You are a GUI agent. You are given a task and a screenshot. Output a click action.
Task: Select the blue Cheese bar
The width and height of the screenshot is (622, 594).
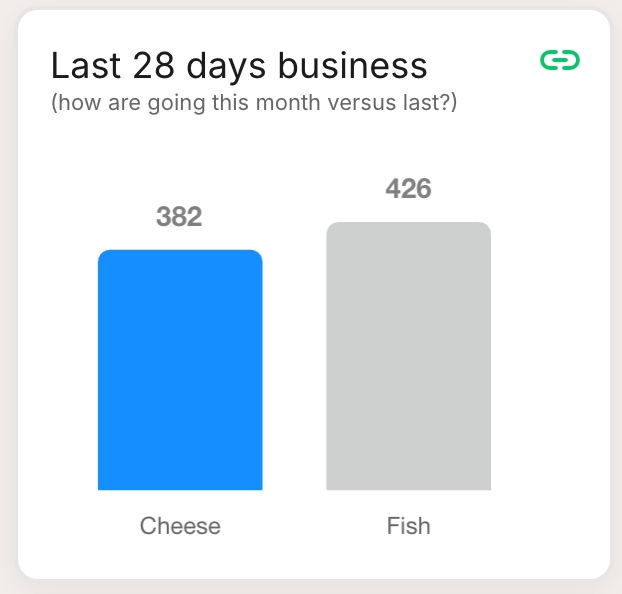click(180, 370)
